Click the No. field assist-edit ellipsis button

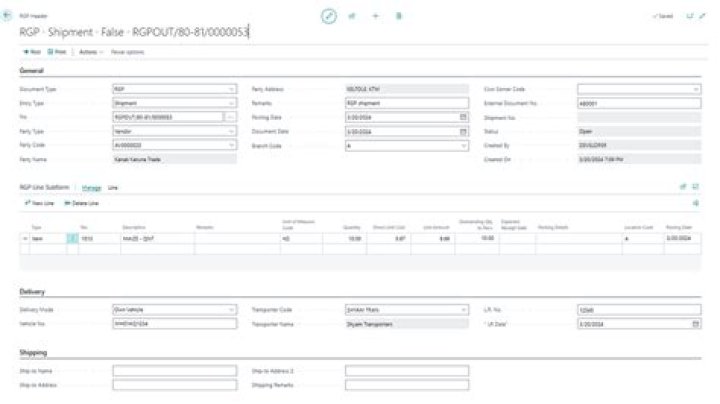pos(231,118)
